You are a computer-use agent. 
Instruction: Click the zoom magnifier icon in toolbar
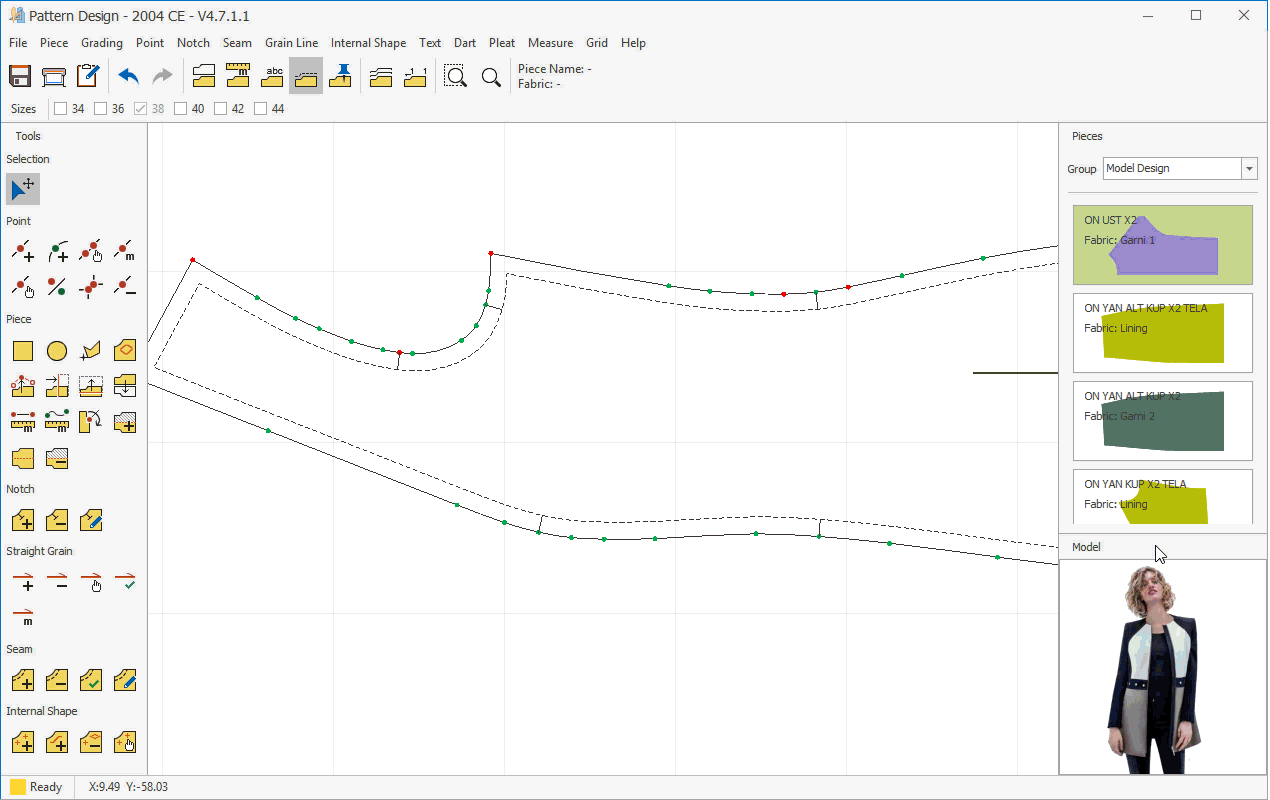(x=491, y=77)
